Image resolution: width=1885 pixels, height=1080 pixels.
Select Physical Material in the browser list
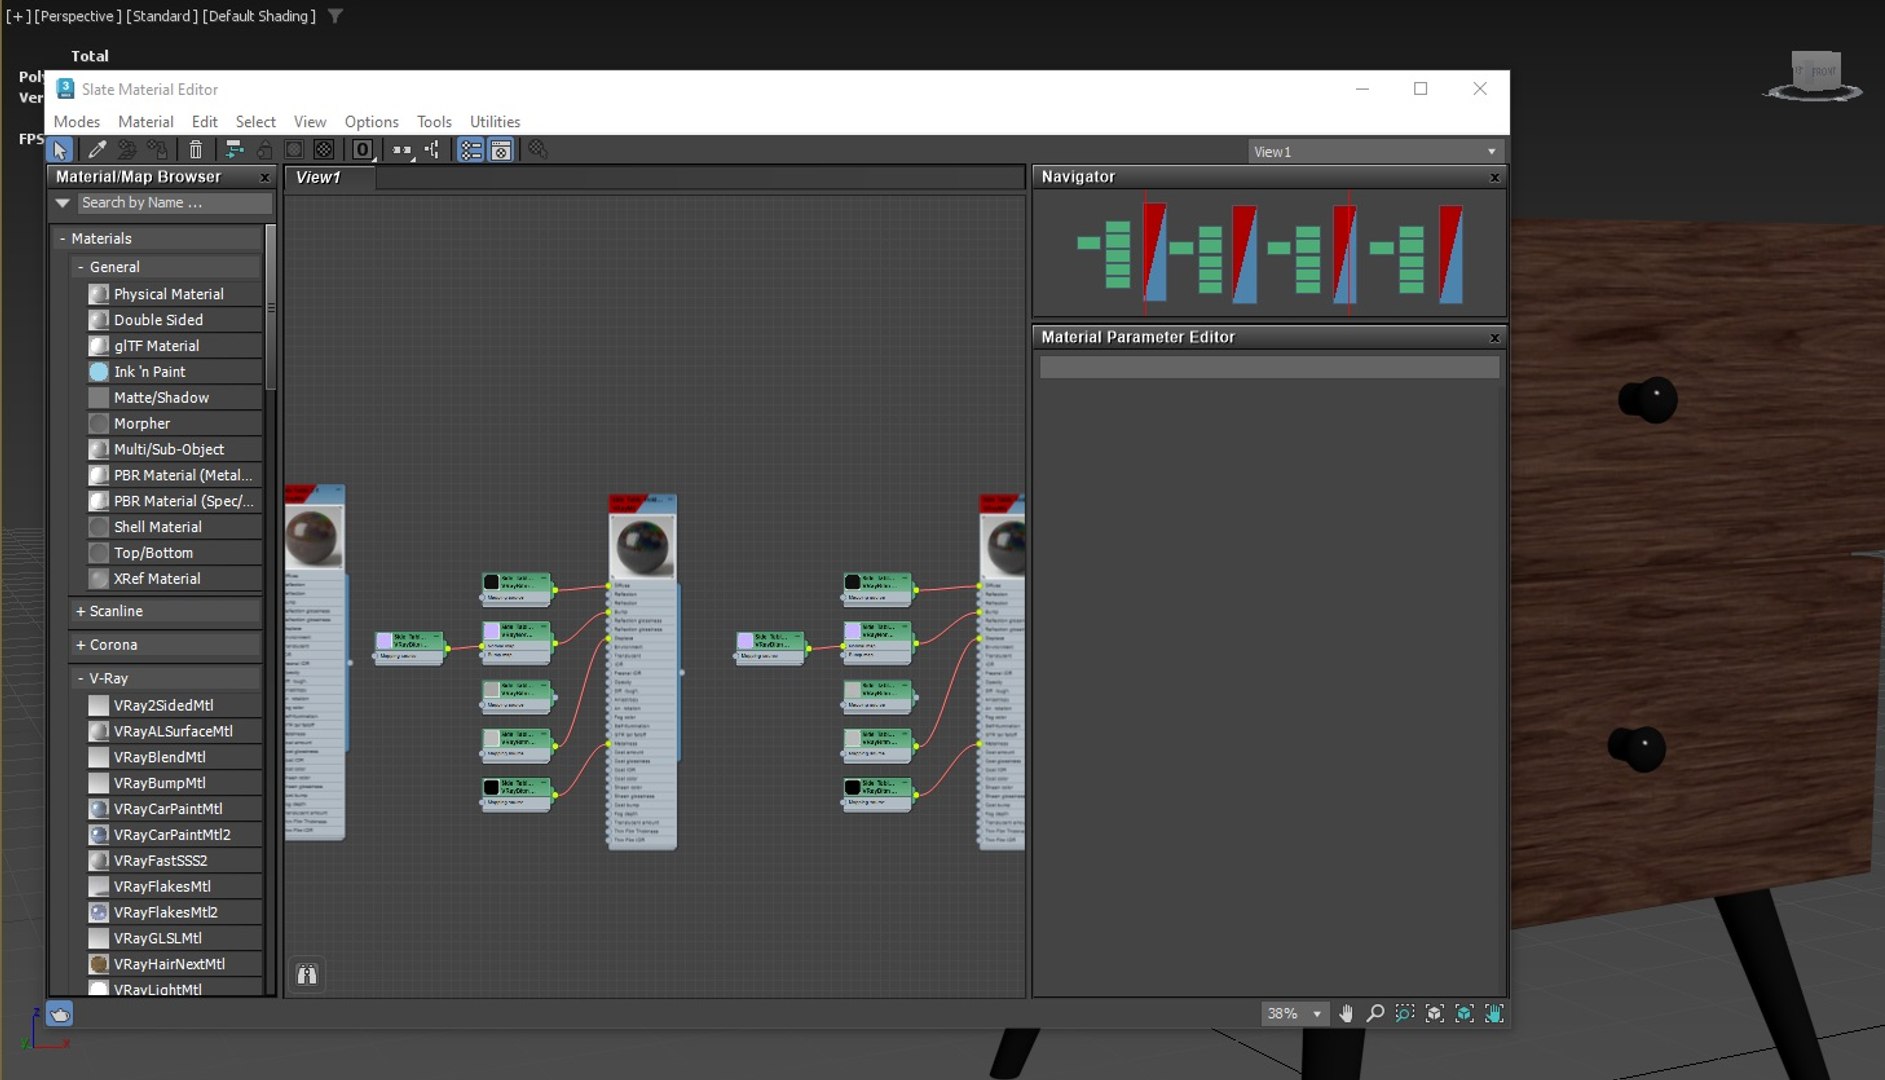coord(174,294)
